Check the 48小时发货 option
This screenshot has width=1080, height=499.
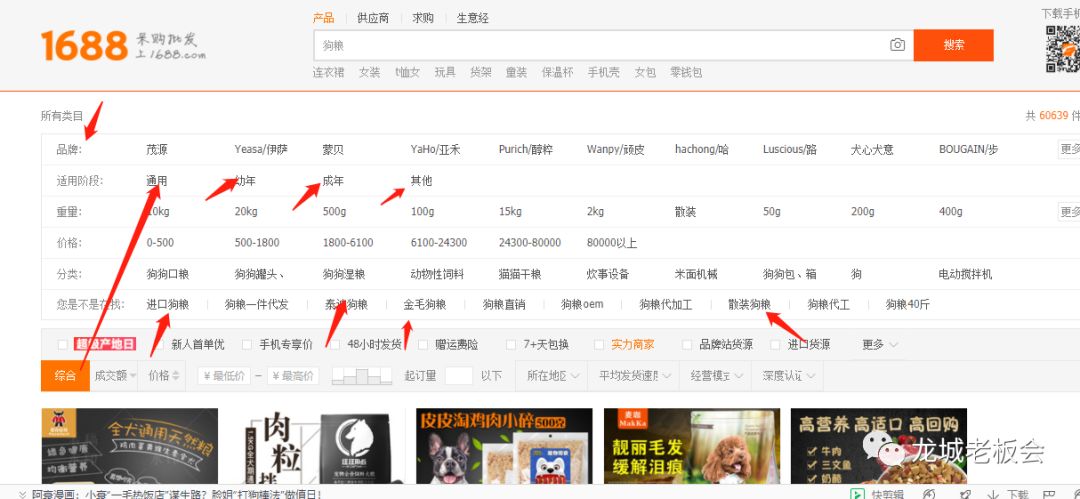(x=335, y=345)
